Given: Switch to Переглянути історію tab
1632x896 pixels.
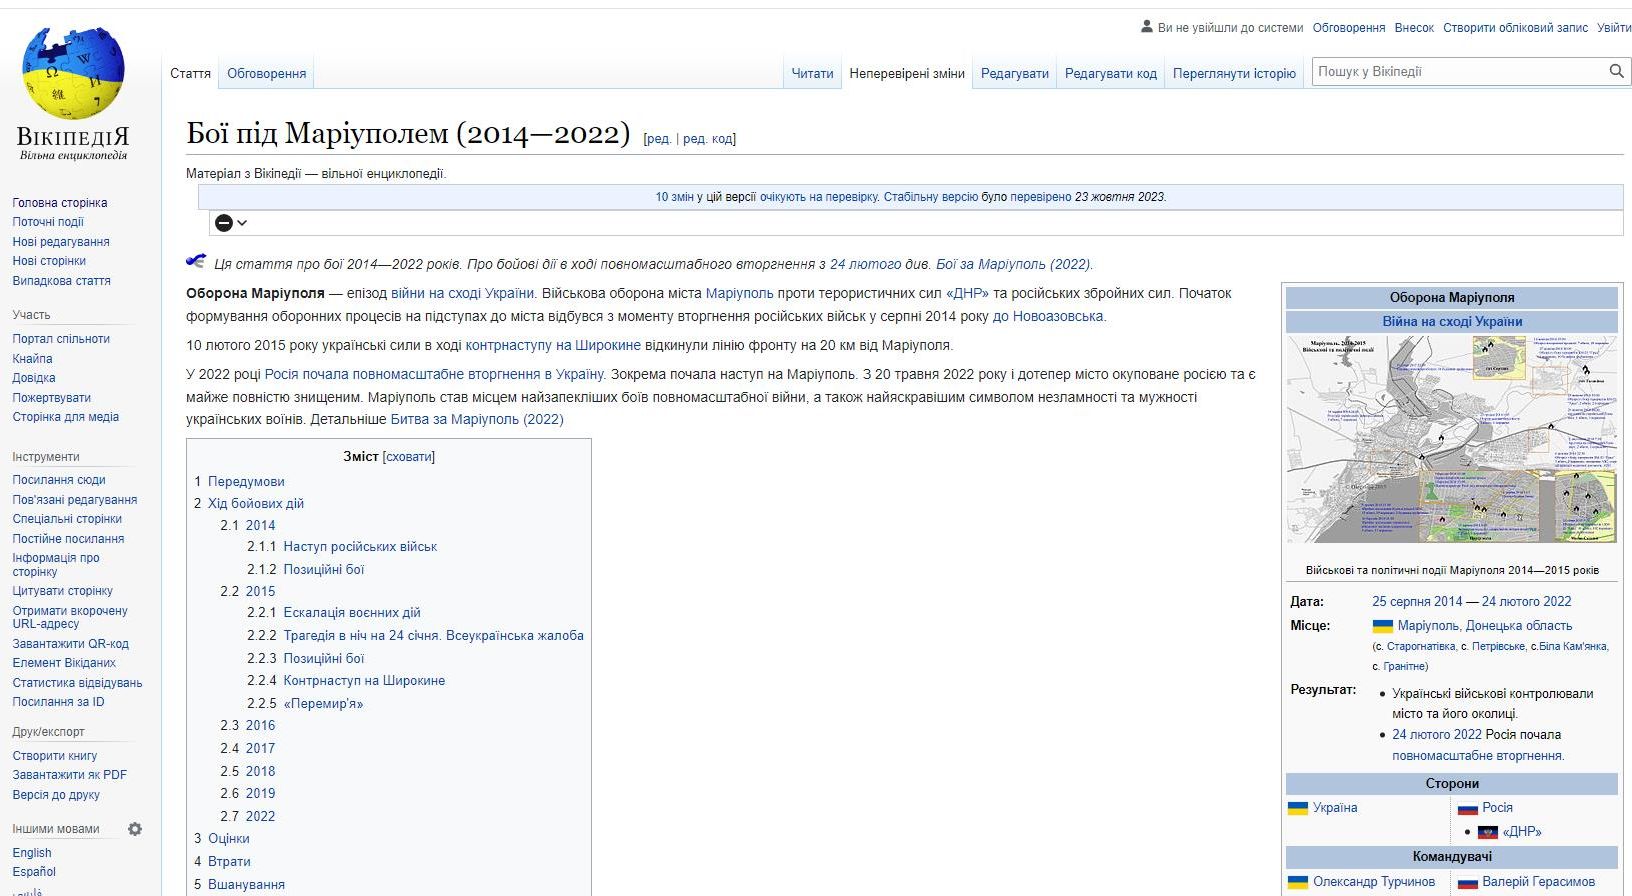Looking at the screenshot, I should (x=1233, y=73).
